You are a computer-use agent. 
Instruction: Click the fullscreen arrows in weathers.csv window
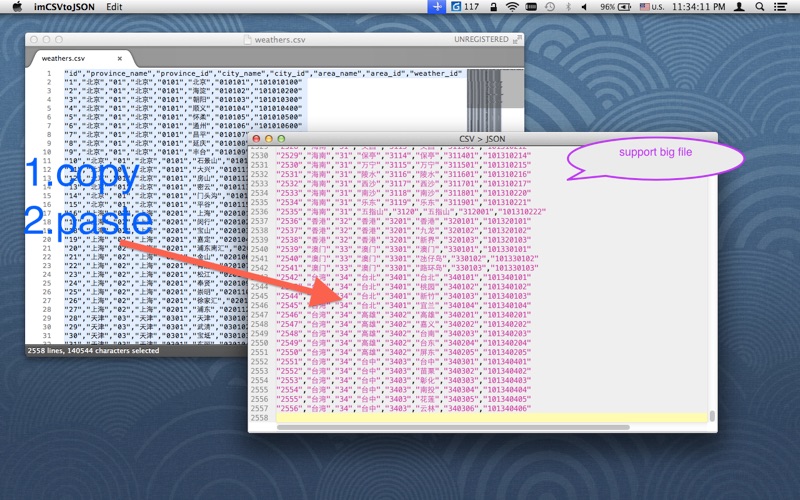[x=517, y=39]
